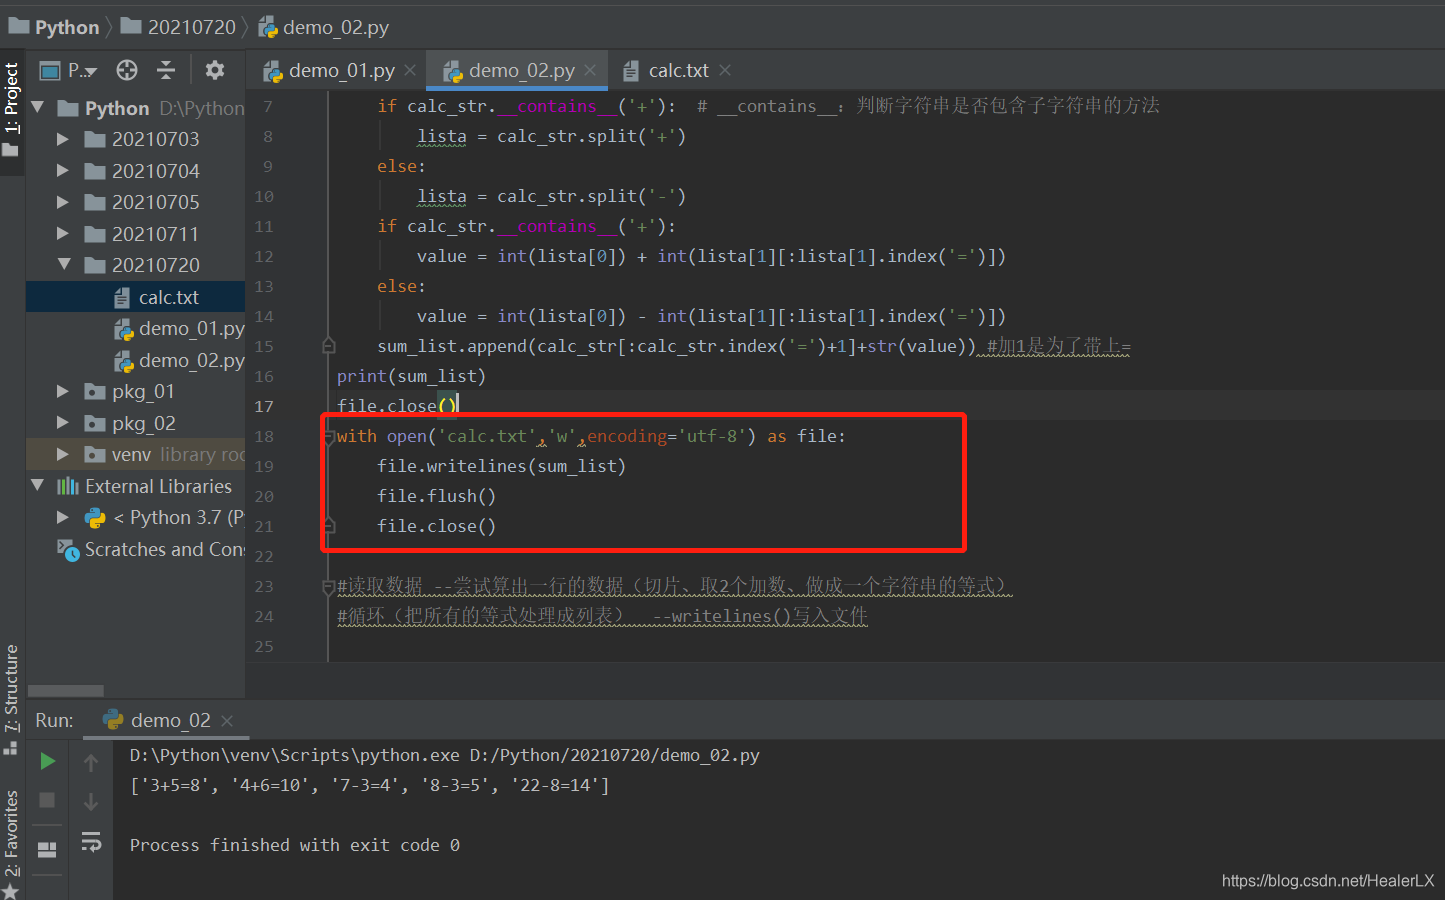Select Scratches and Consoles item
This screenshot has width=1445, height=900.
click(x=136, y=549)
